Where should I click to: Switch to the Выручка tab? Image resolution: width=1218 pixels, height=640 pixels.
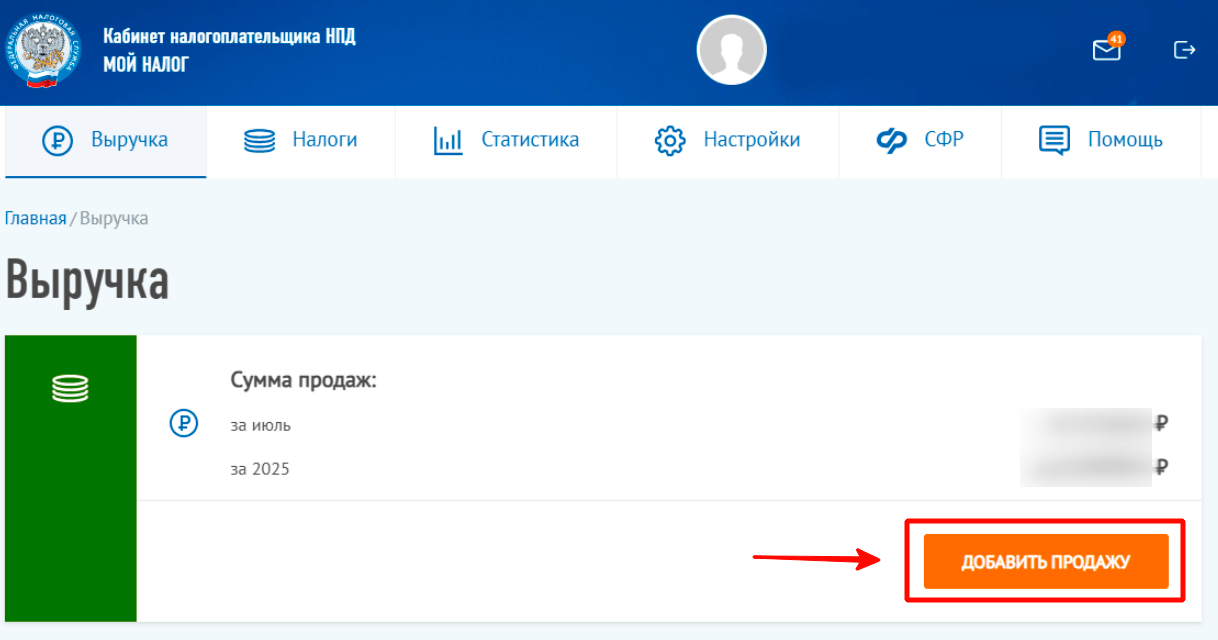pos(105,141)
